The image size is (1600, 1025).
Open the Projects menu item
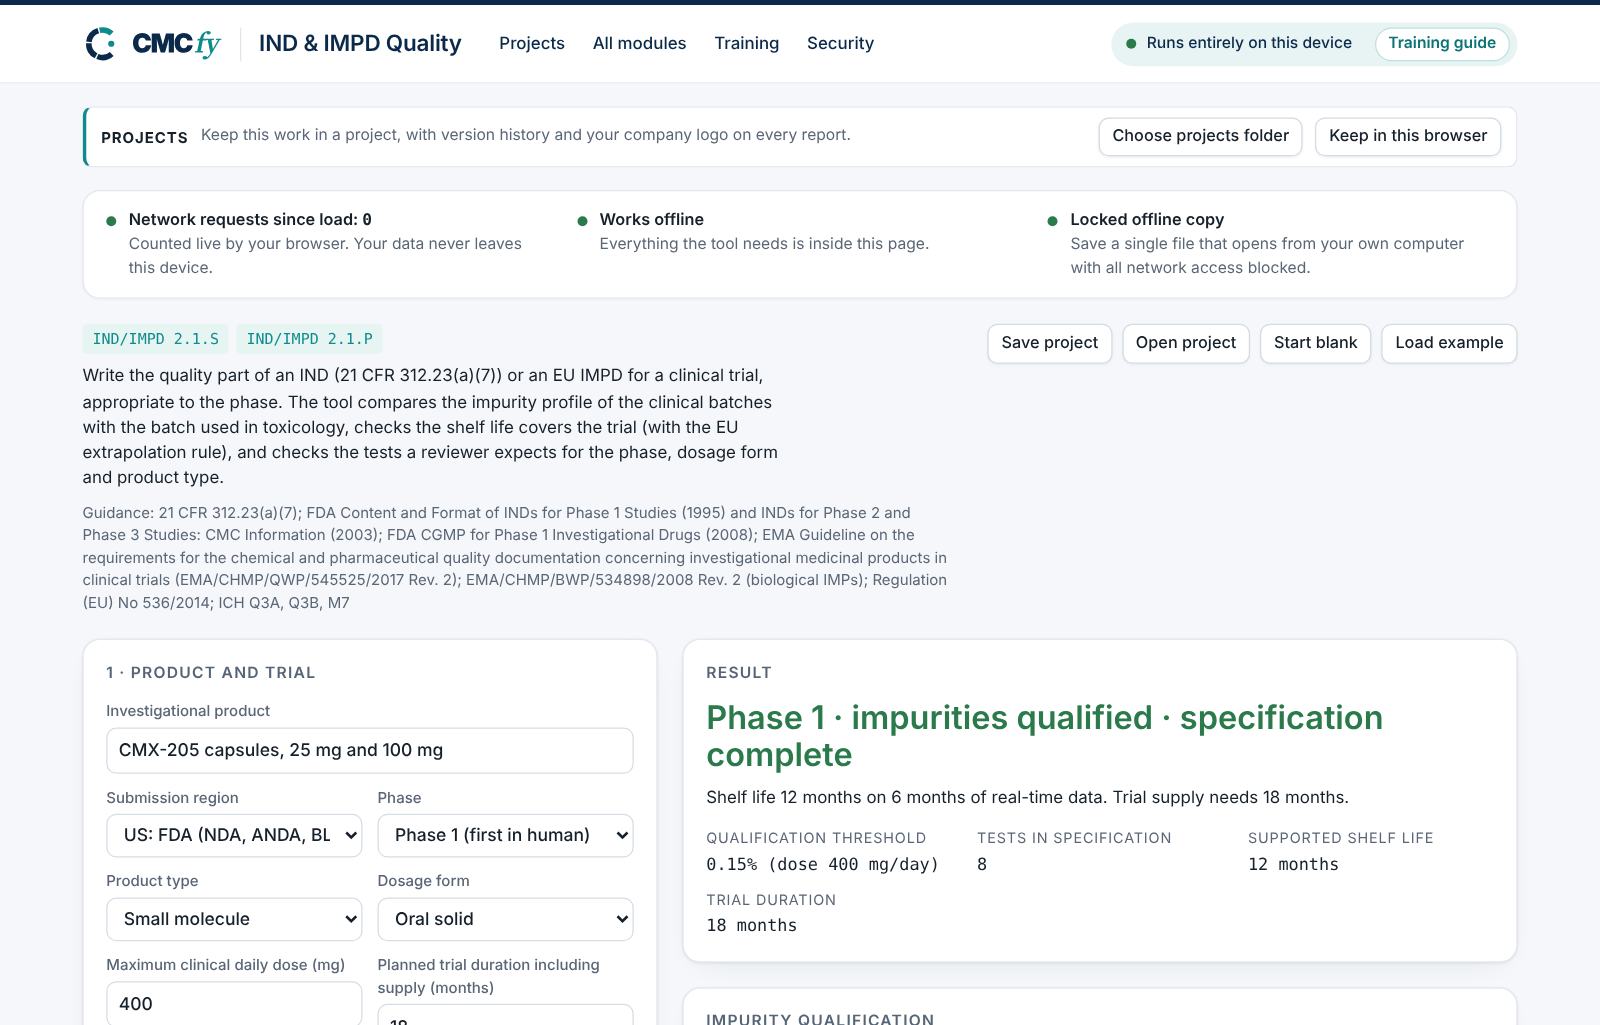coord(532,43)
